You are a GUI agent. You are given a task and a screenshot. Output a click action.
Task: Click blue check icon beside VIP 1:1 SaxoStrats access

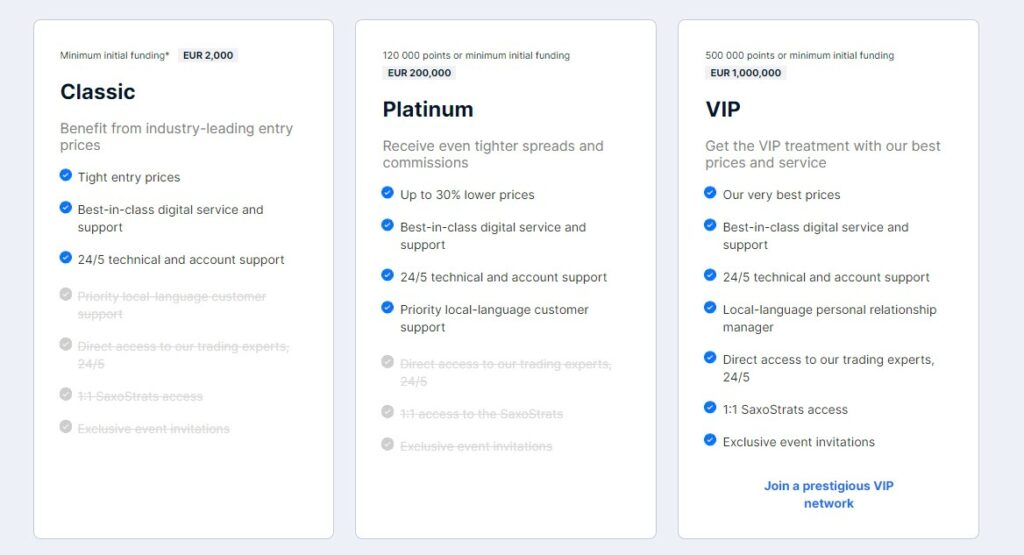[710, 407]
